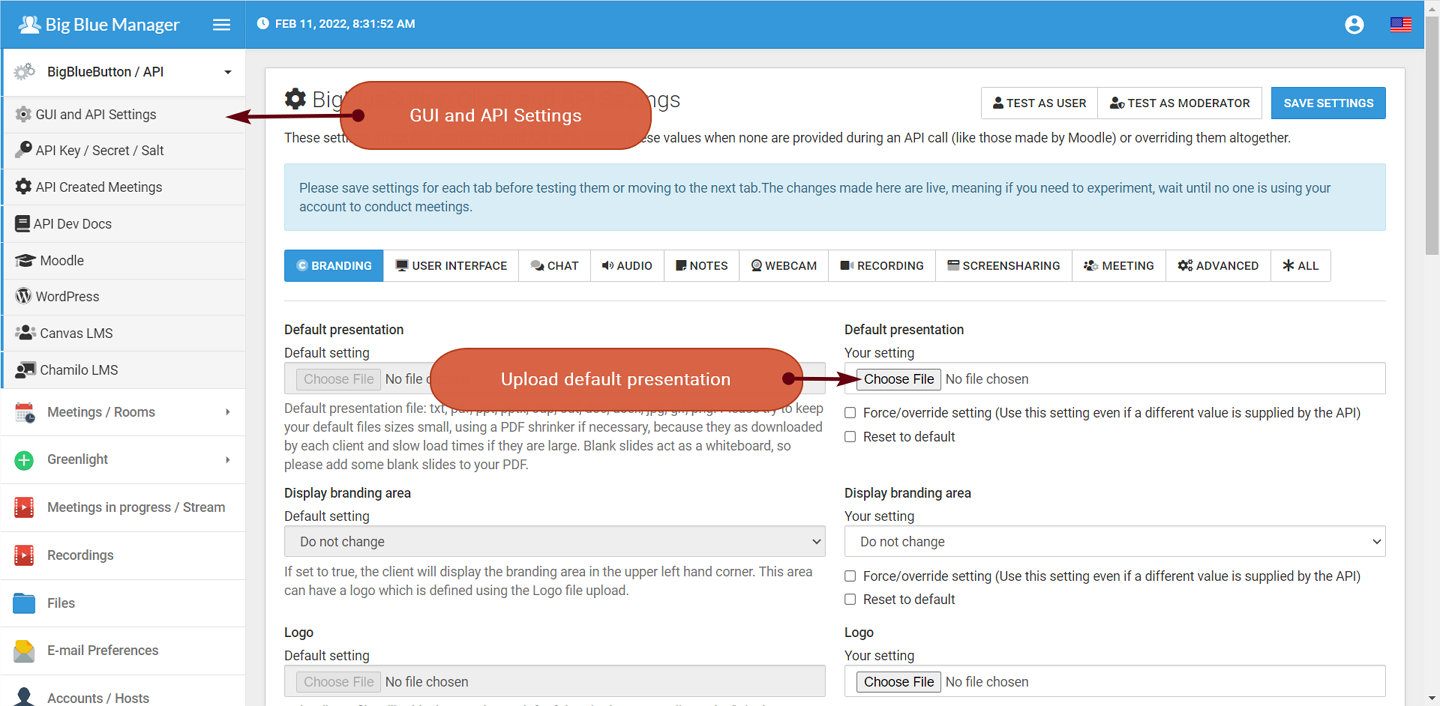Screen dimensions: 1440x706
Task: Click the E-mail Preferences envelope icon
Action: coord(24,651)
